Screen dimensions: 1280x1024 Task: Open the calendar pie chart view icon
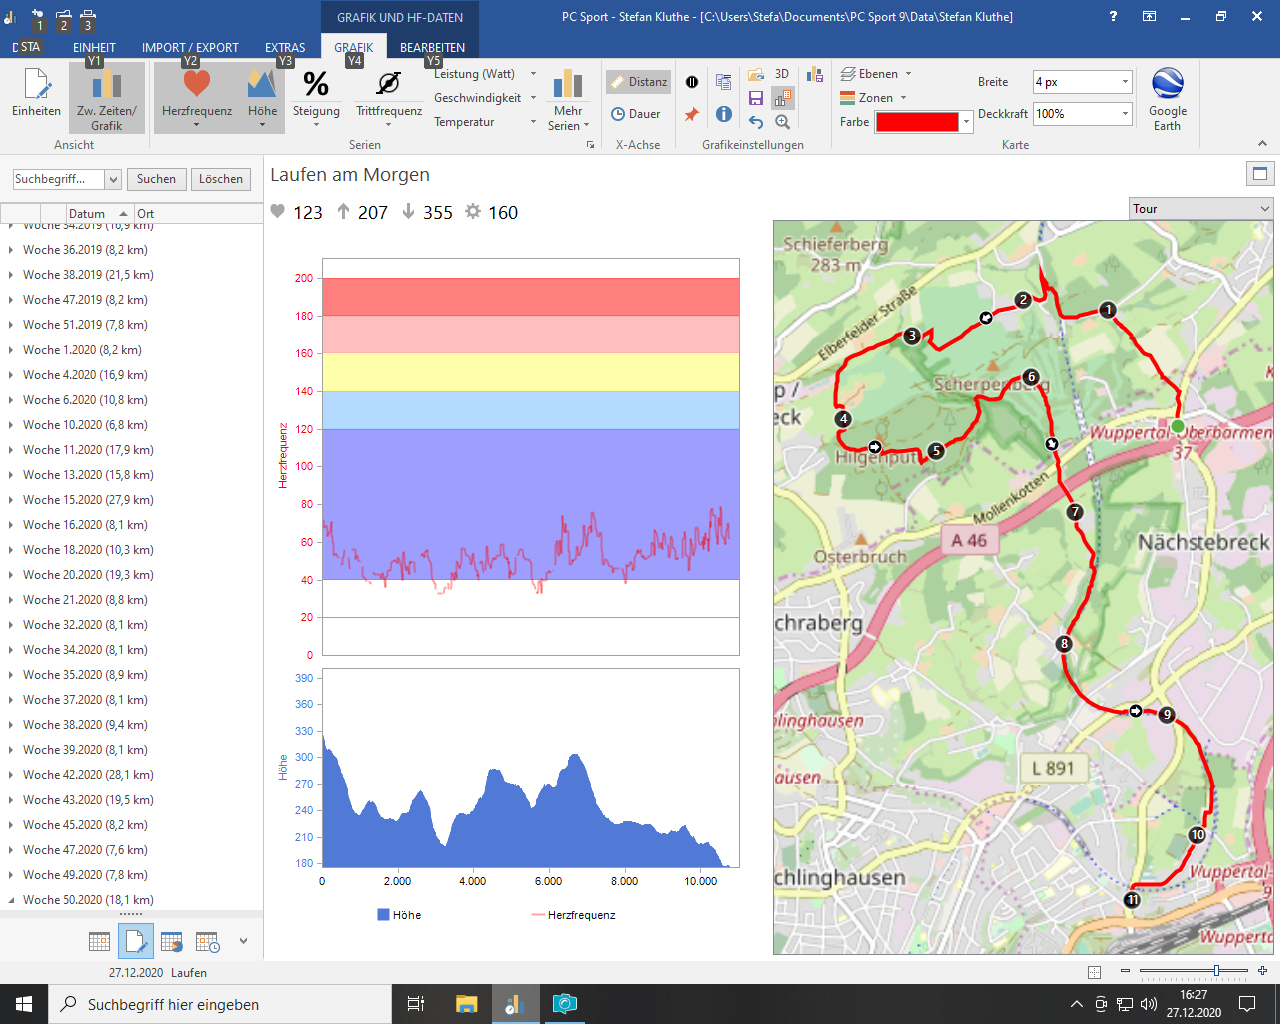tap(172, 941)
